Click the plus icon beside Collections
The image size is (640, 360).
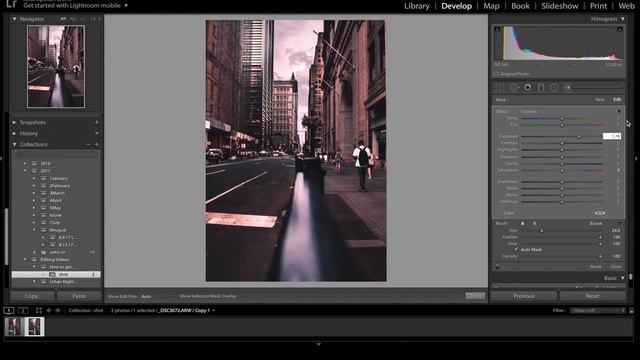[x=97, y=144]
